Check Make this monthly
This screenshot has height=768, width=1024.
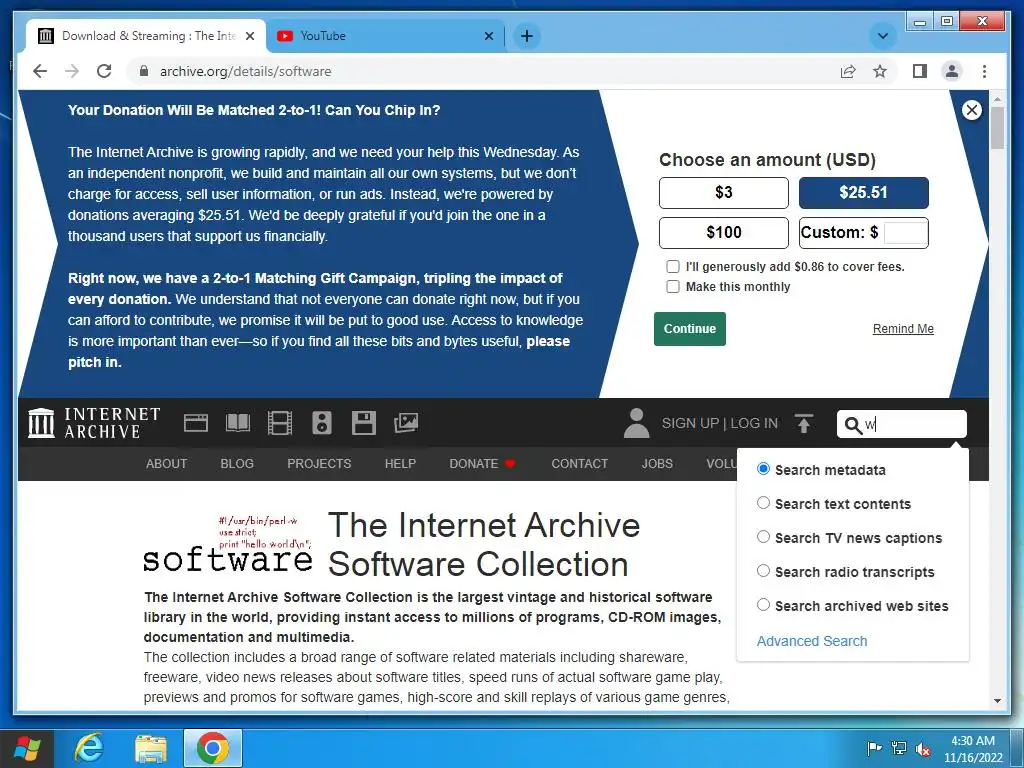click(x=673, y=287)
